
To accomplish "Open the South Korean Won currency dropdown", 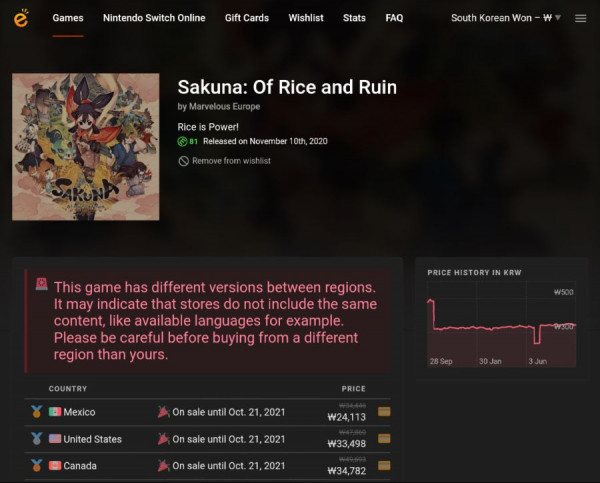I will tap(506, 18).
